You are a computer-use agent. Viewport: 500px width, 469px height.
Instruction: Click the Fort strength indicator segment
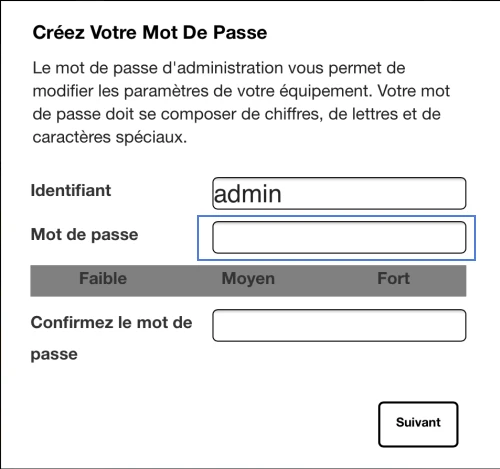tap(393, 279)
